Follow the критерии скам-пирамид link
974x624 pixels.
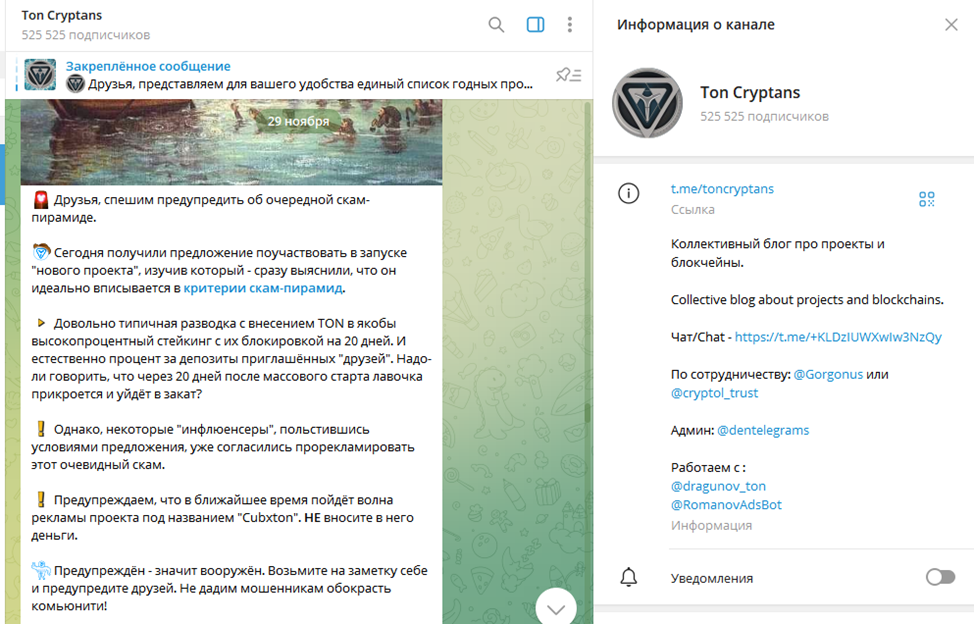[263, 288]
